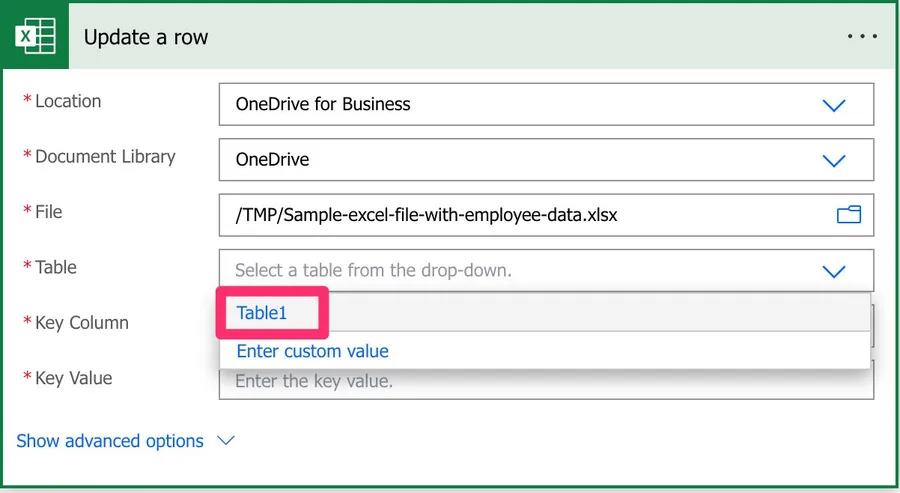Click the Location dropdown chevron

point(833,105)
